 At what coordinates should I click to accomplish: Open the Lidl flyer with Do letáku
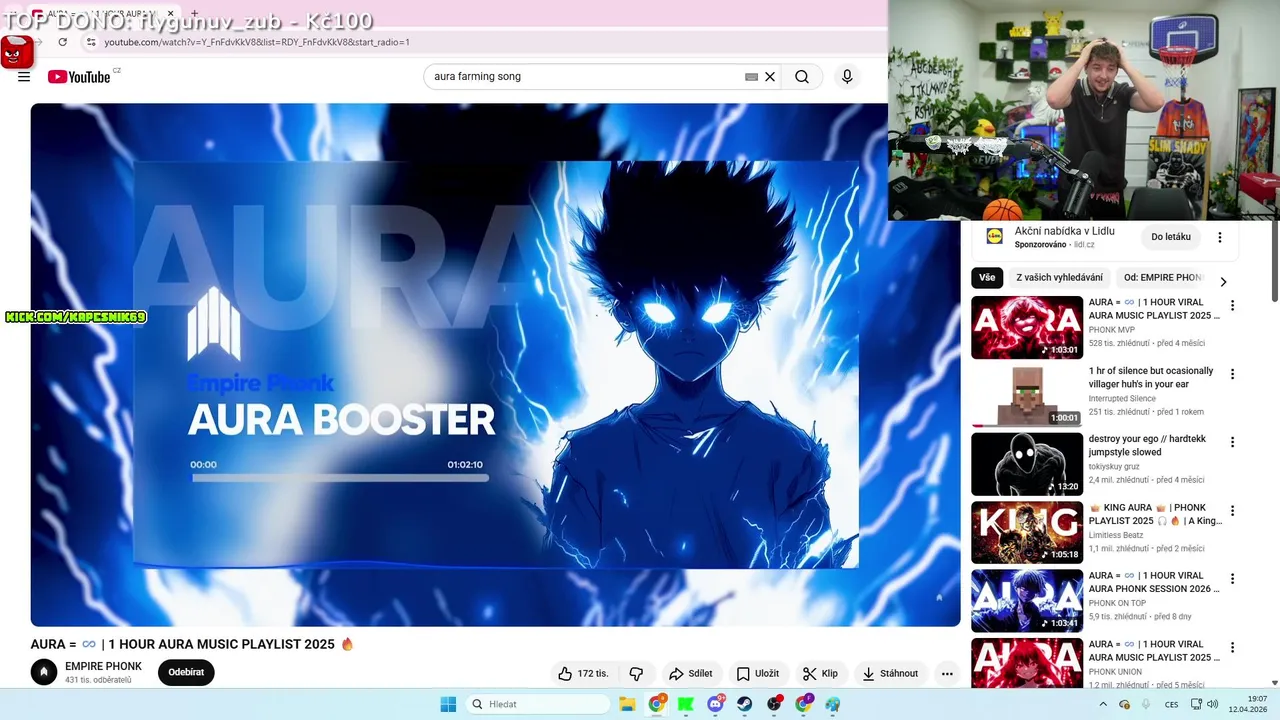1171,237
